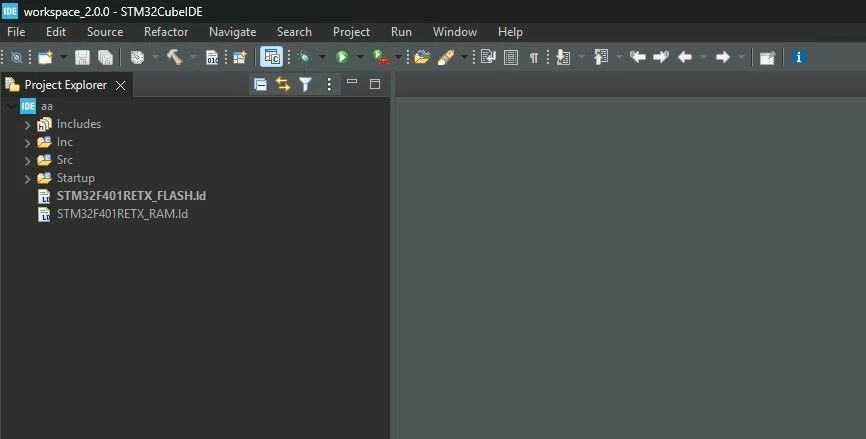Open the Refactor menu
This screenshot has width=866, height=439.
[x=166, y=32]
